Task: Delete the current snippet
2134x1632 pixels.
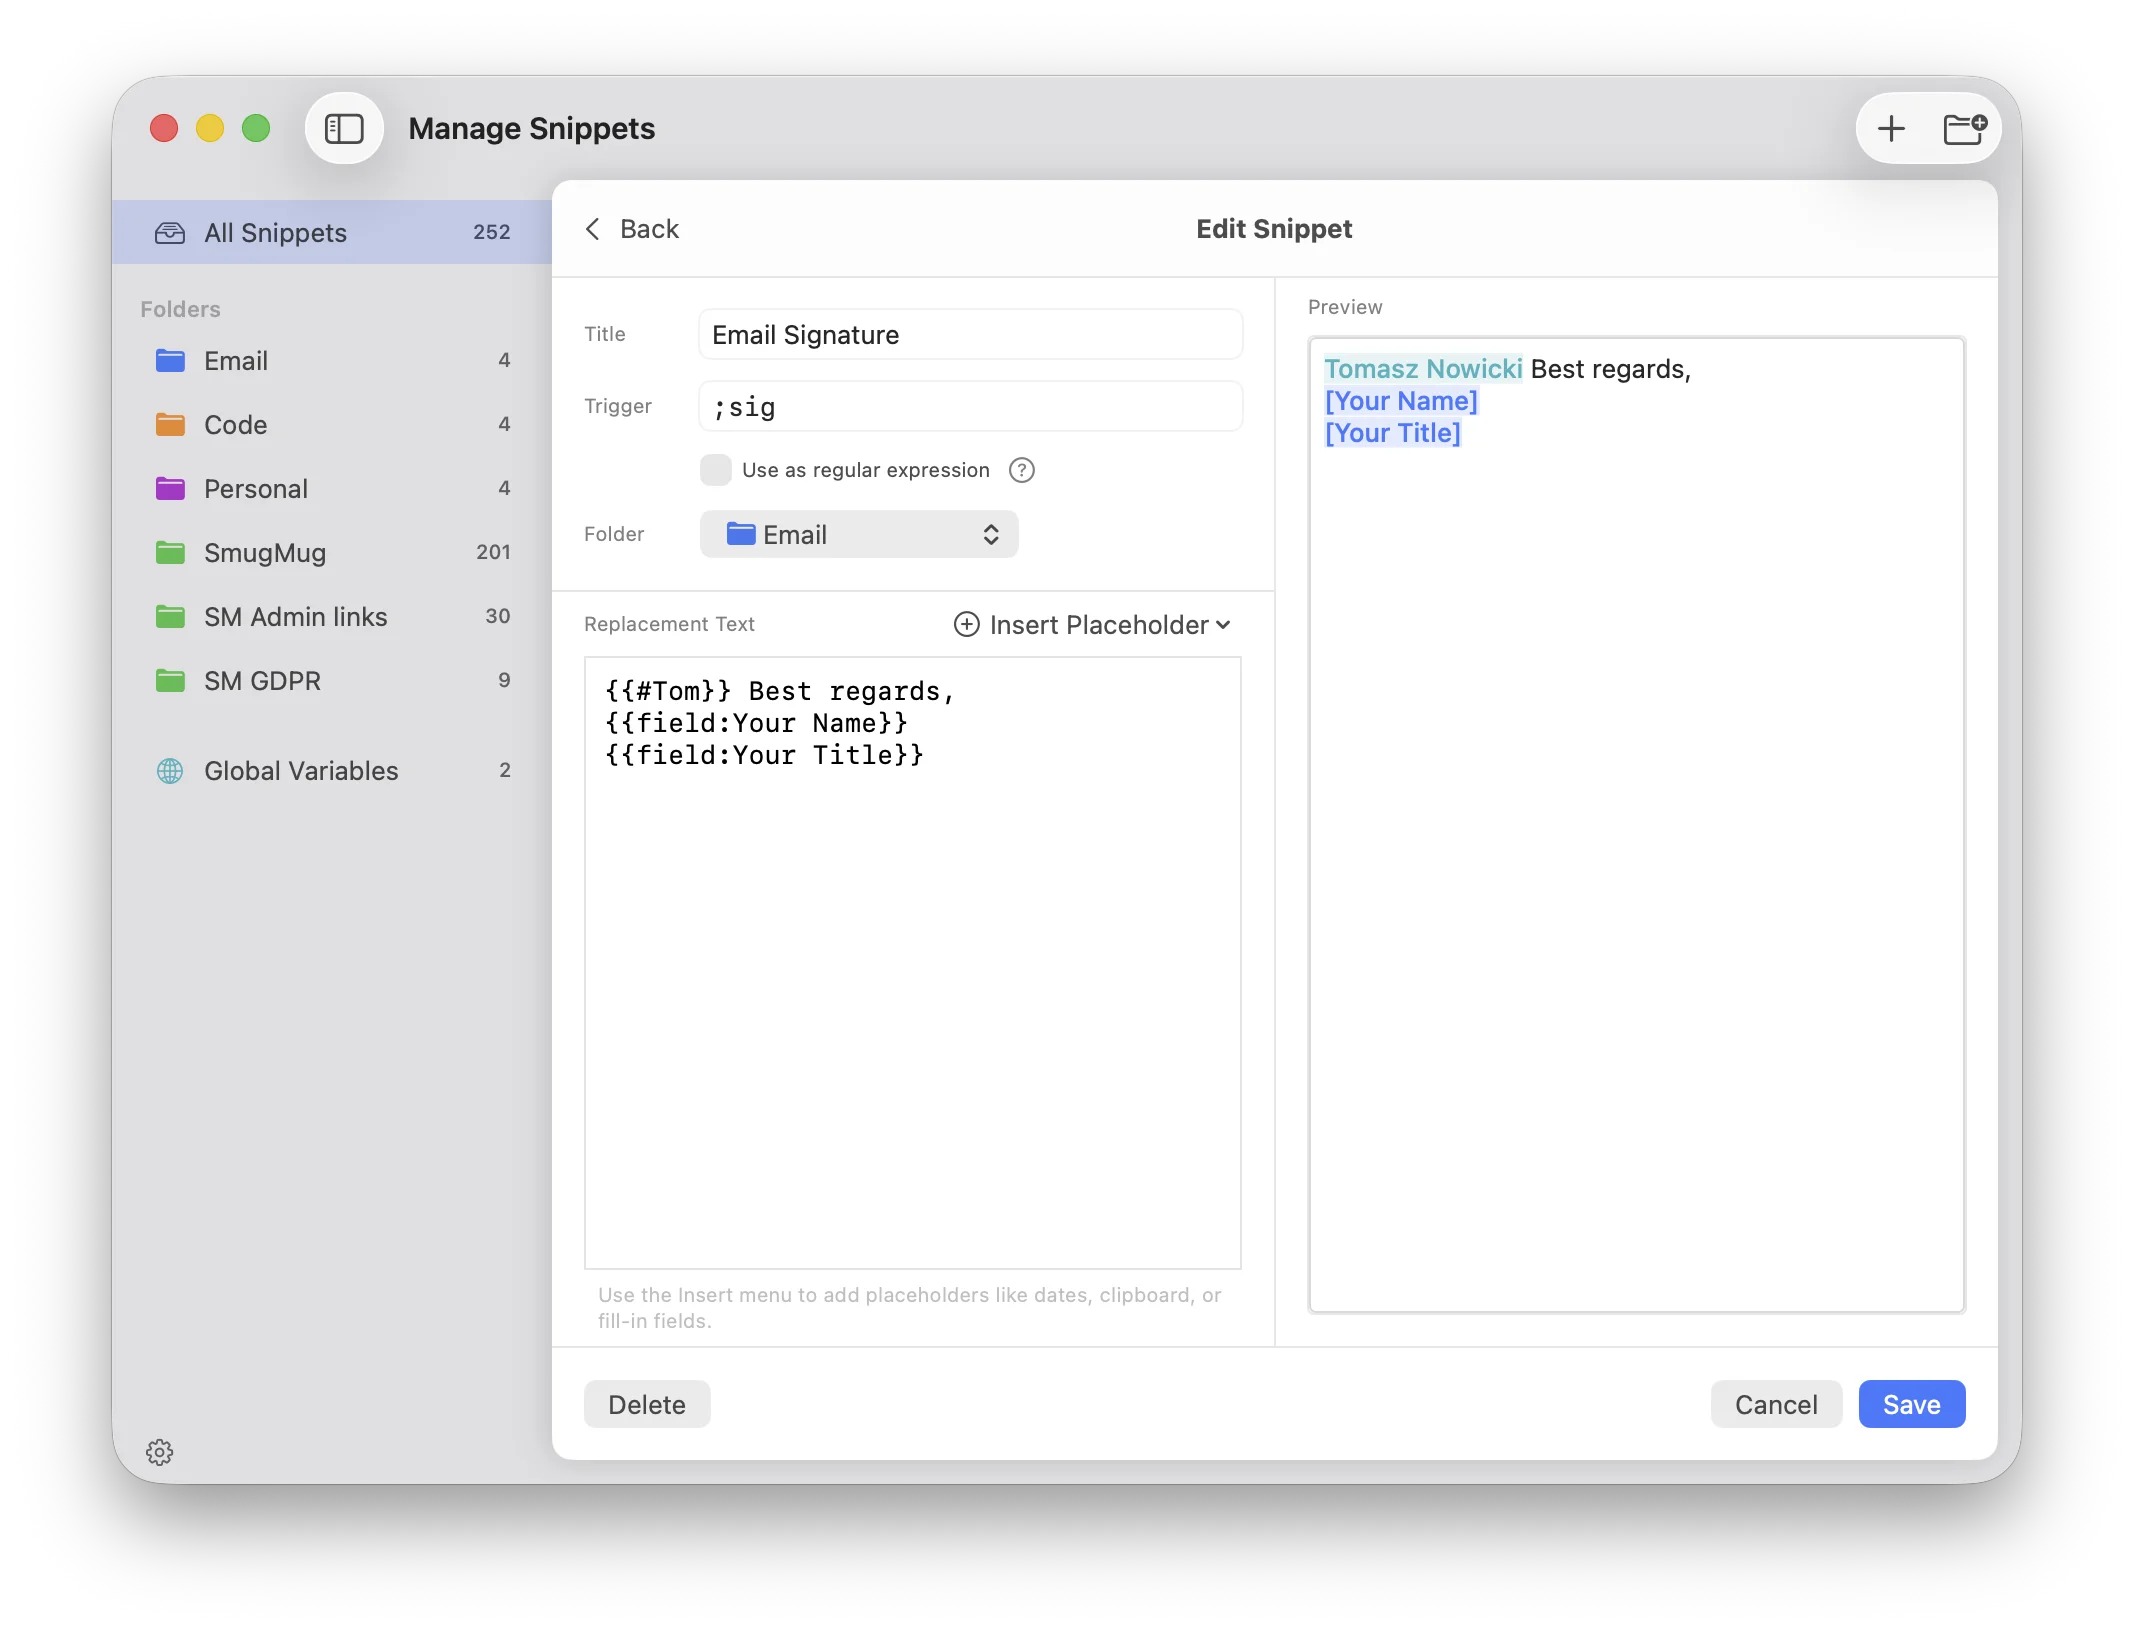Action: pos(646,1404)
